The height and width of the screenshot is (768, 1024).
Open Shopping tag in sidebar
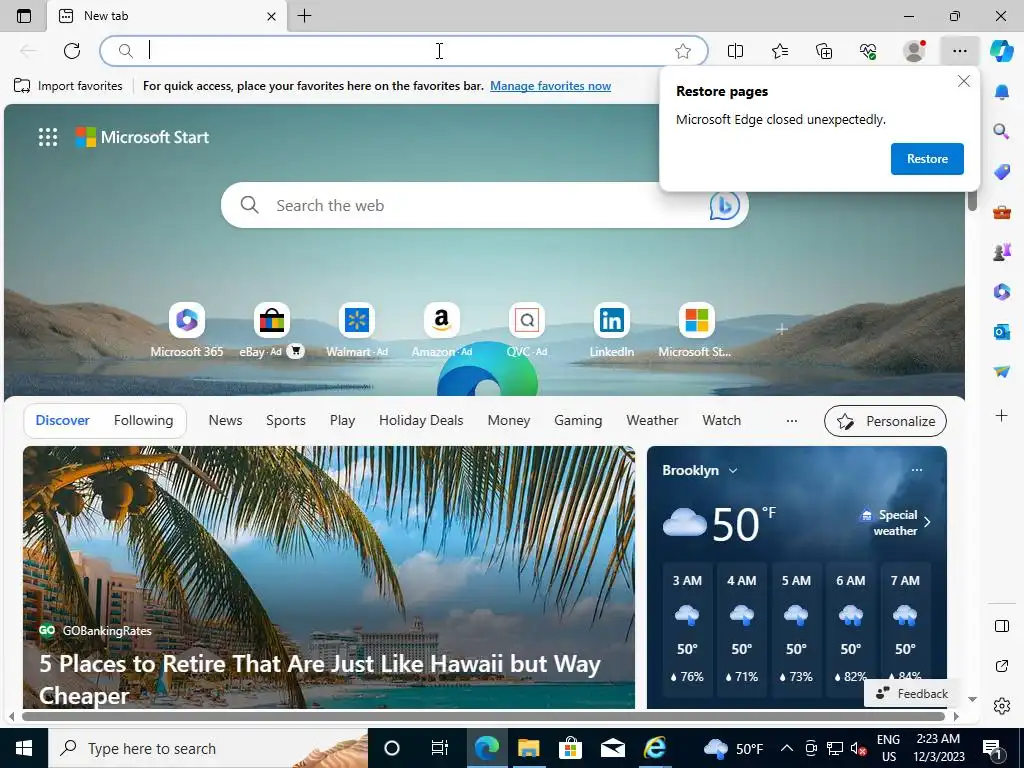(1002, 171)
